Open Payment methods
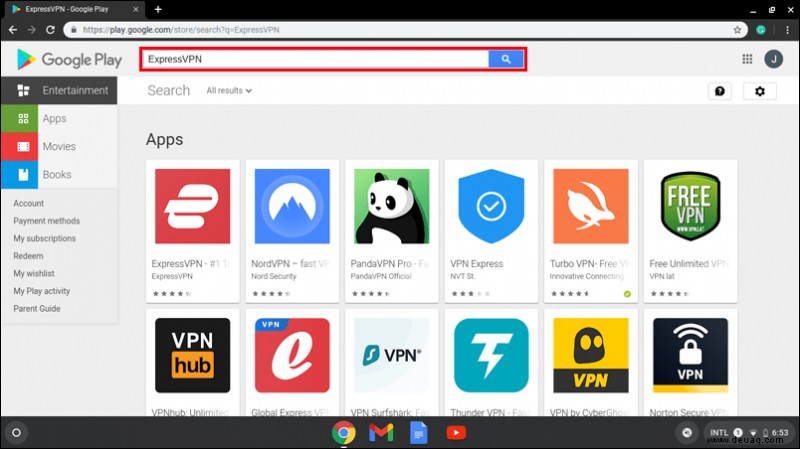 tap(46, 221)
